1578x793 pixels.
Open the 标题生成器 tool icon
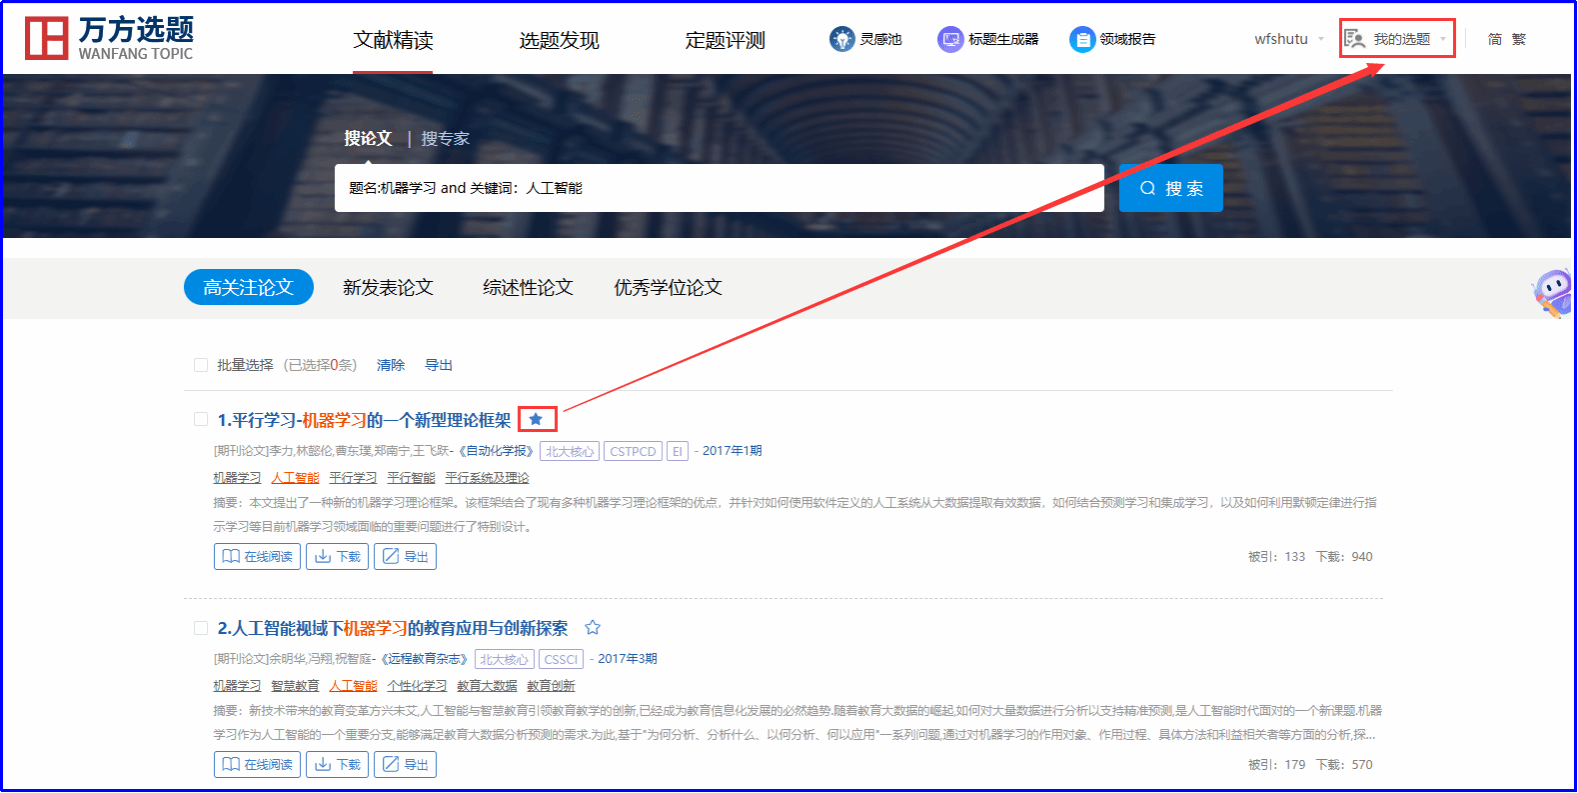[949, 39]
